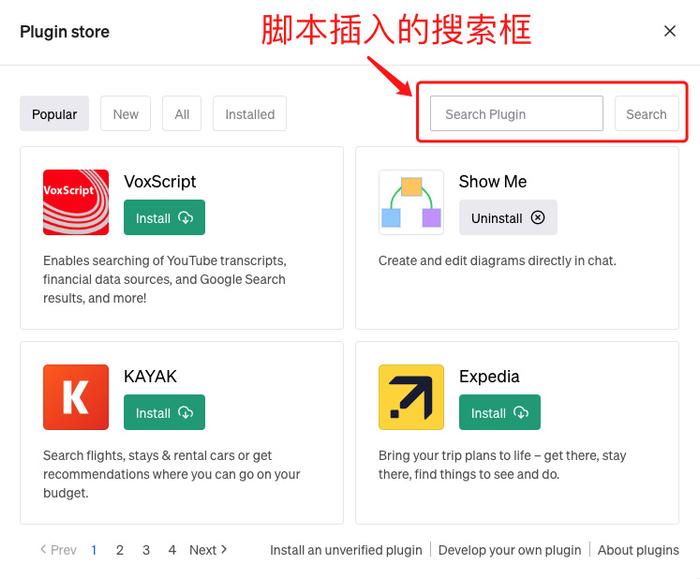Switch to the All tab

[x=182, y=114]
